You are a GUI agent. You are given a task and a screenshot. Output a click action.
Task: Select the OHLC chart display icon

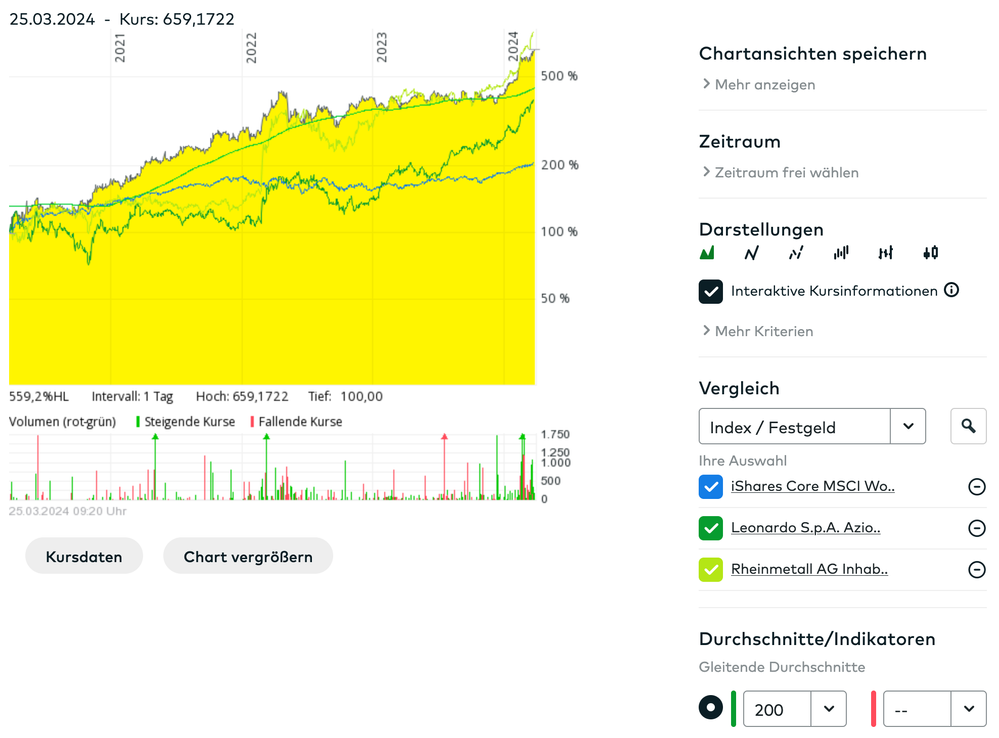pos(885,253)
